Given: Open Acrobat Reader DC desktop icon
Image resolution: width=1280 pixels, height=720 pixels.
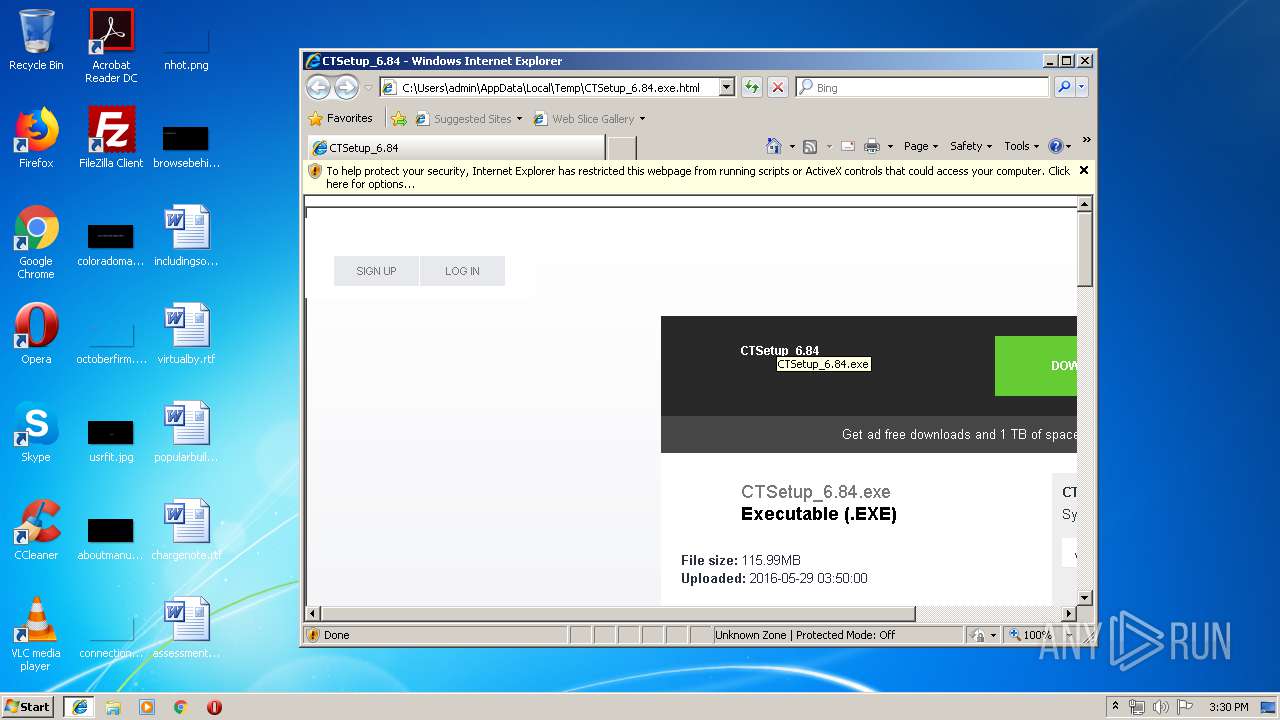Looking at the screenshot, I should [x=111, y=46].
